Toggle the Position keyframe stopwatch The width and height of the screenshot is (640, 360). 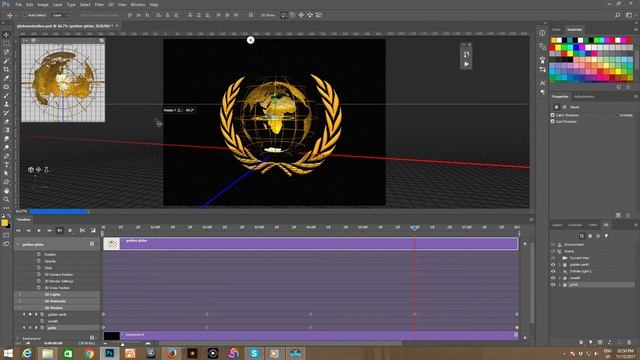click(x=39, y=254)
